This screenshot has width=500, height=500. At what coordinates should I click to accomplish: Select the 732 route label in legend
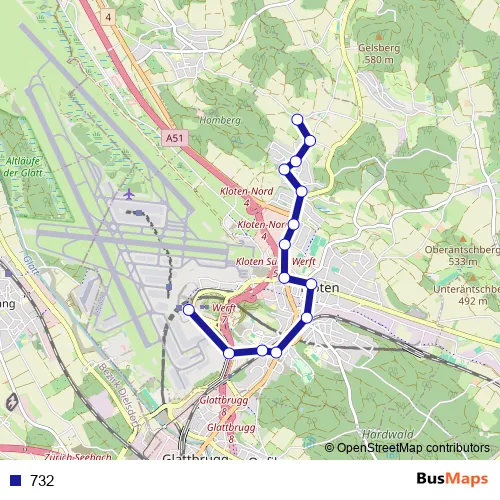coord(42,481)
